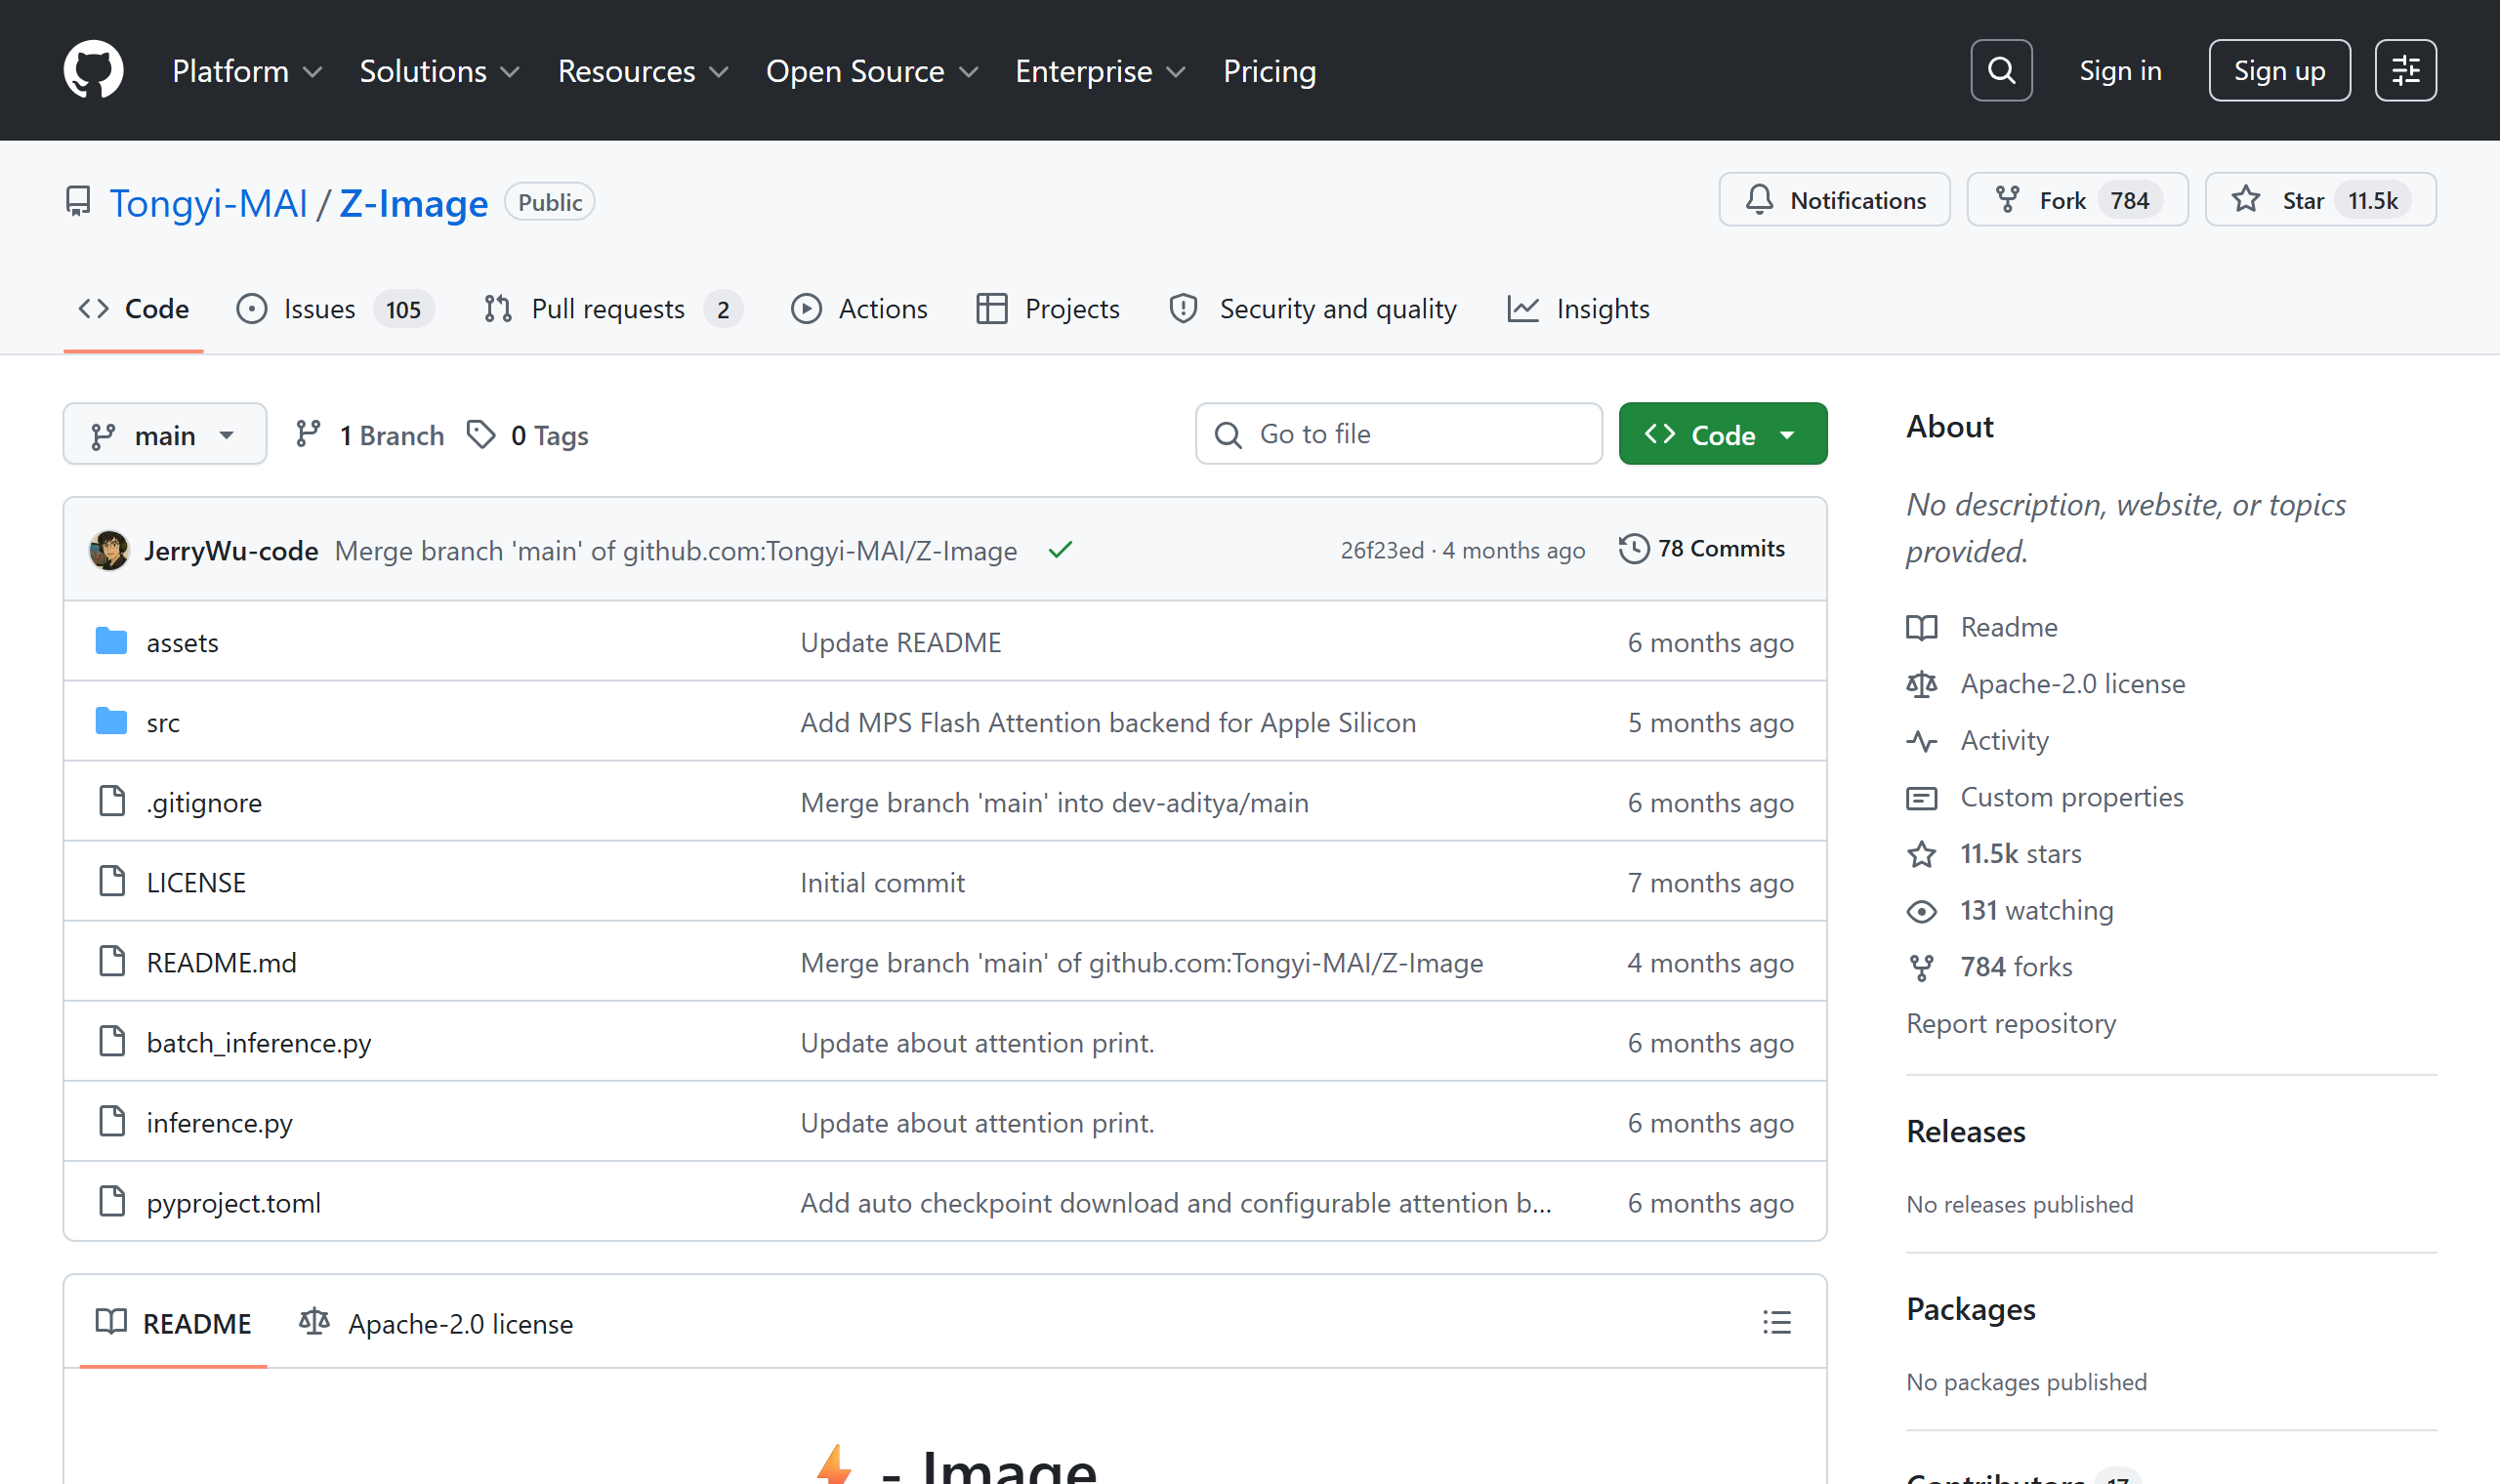The width and height of the screenshot is (2500, 1484).
Task: Click the LICENSE file icon
Action: tap(112, 881)
